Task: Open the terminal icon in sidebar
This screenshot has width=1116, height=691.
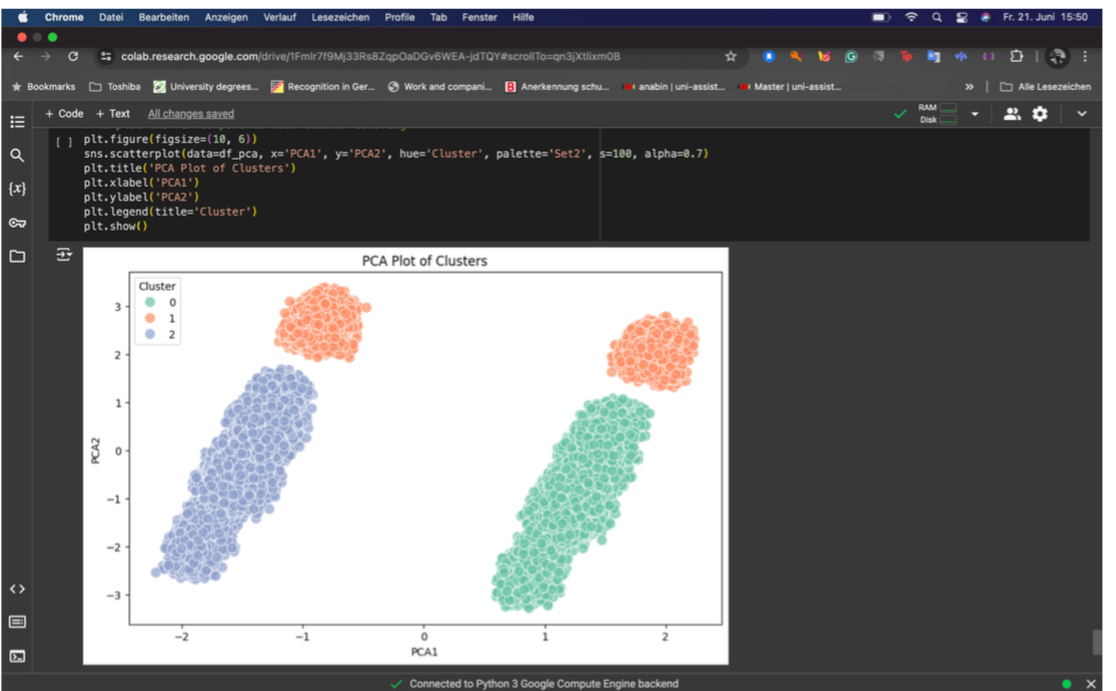Action: click(x=17, y=655)
